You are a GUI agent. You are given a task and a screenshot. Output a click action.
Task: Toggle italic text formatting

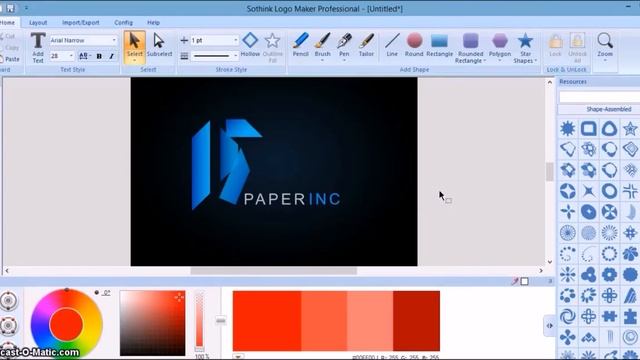click(111, 56)
